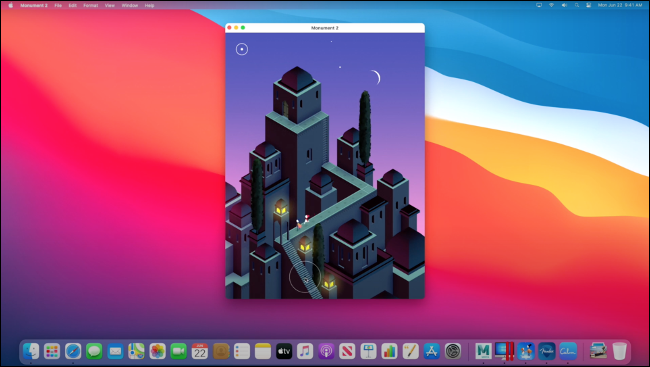
Task: Click the screen mirroring display icon in menu bar
Action: click(539, 5)
